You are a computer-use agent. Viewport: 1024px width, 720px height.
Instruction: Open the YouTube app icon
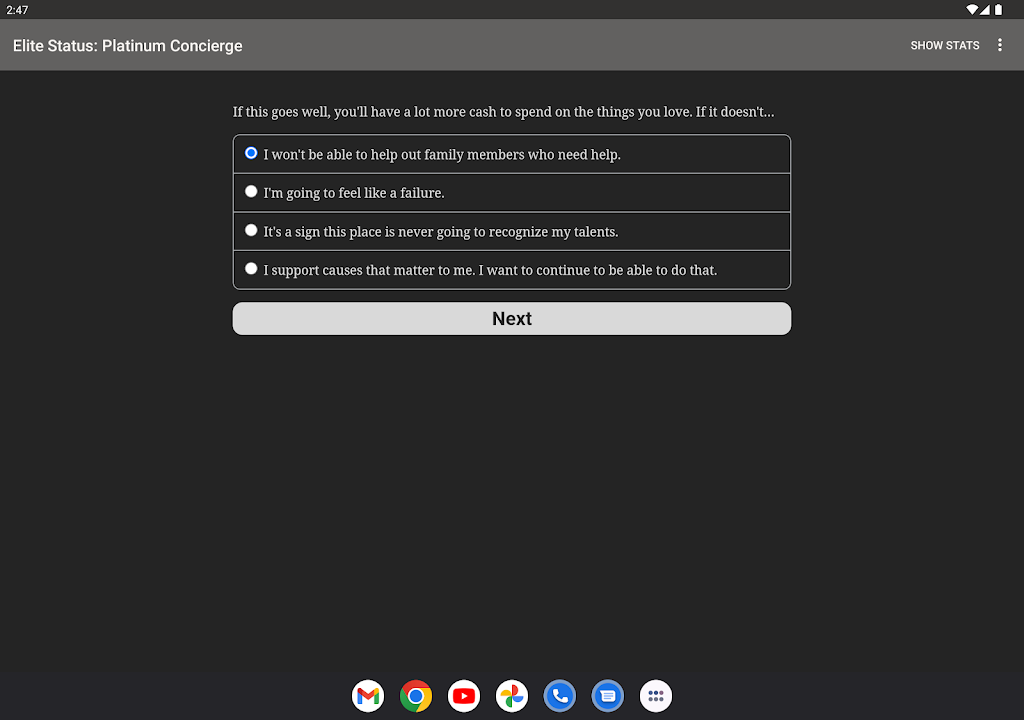(x=464, y=696)
